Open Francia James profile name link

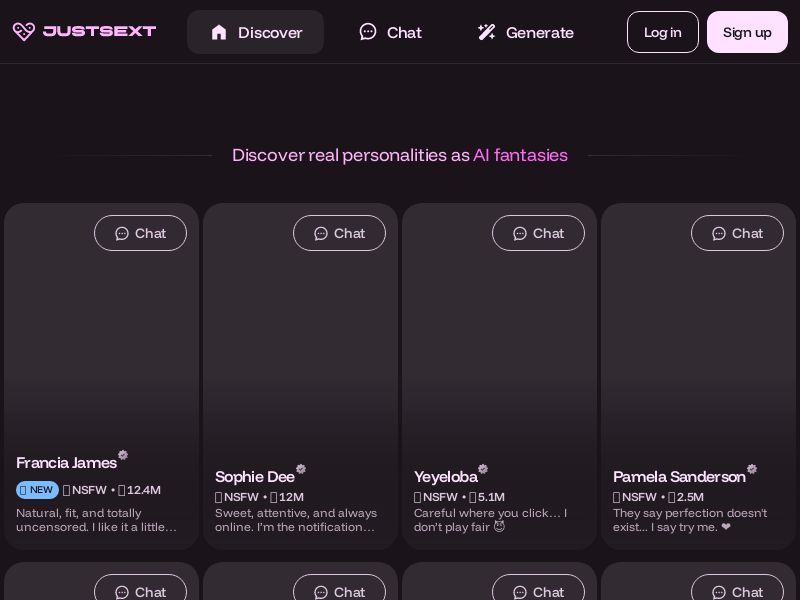click(66, 463)
